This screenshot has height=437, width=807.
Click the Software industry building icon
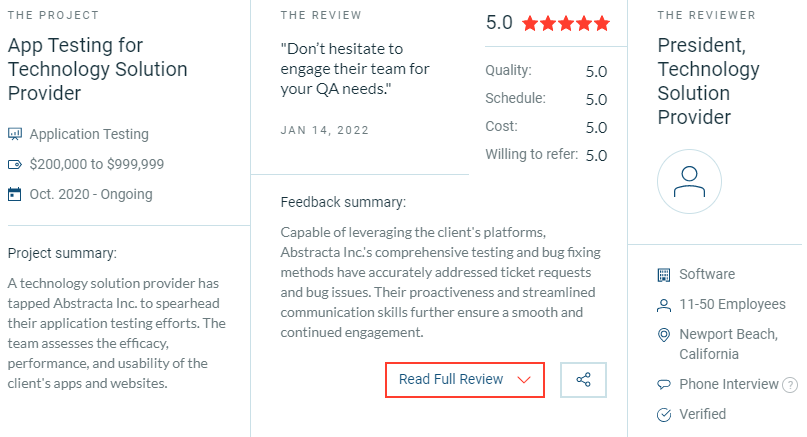[x=663, y=275]
